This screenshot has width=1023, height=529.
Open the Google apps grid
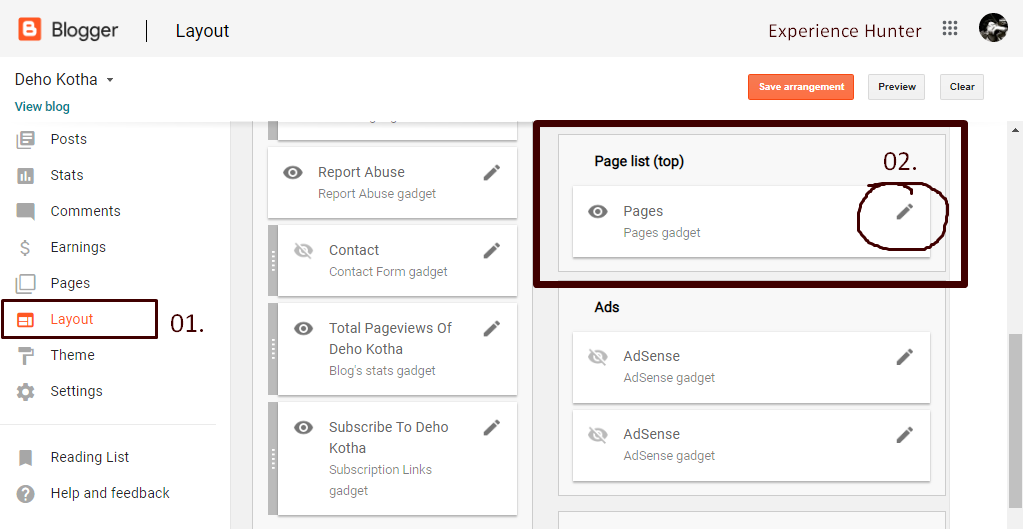click(x=950, y=28)
